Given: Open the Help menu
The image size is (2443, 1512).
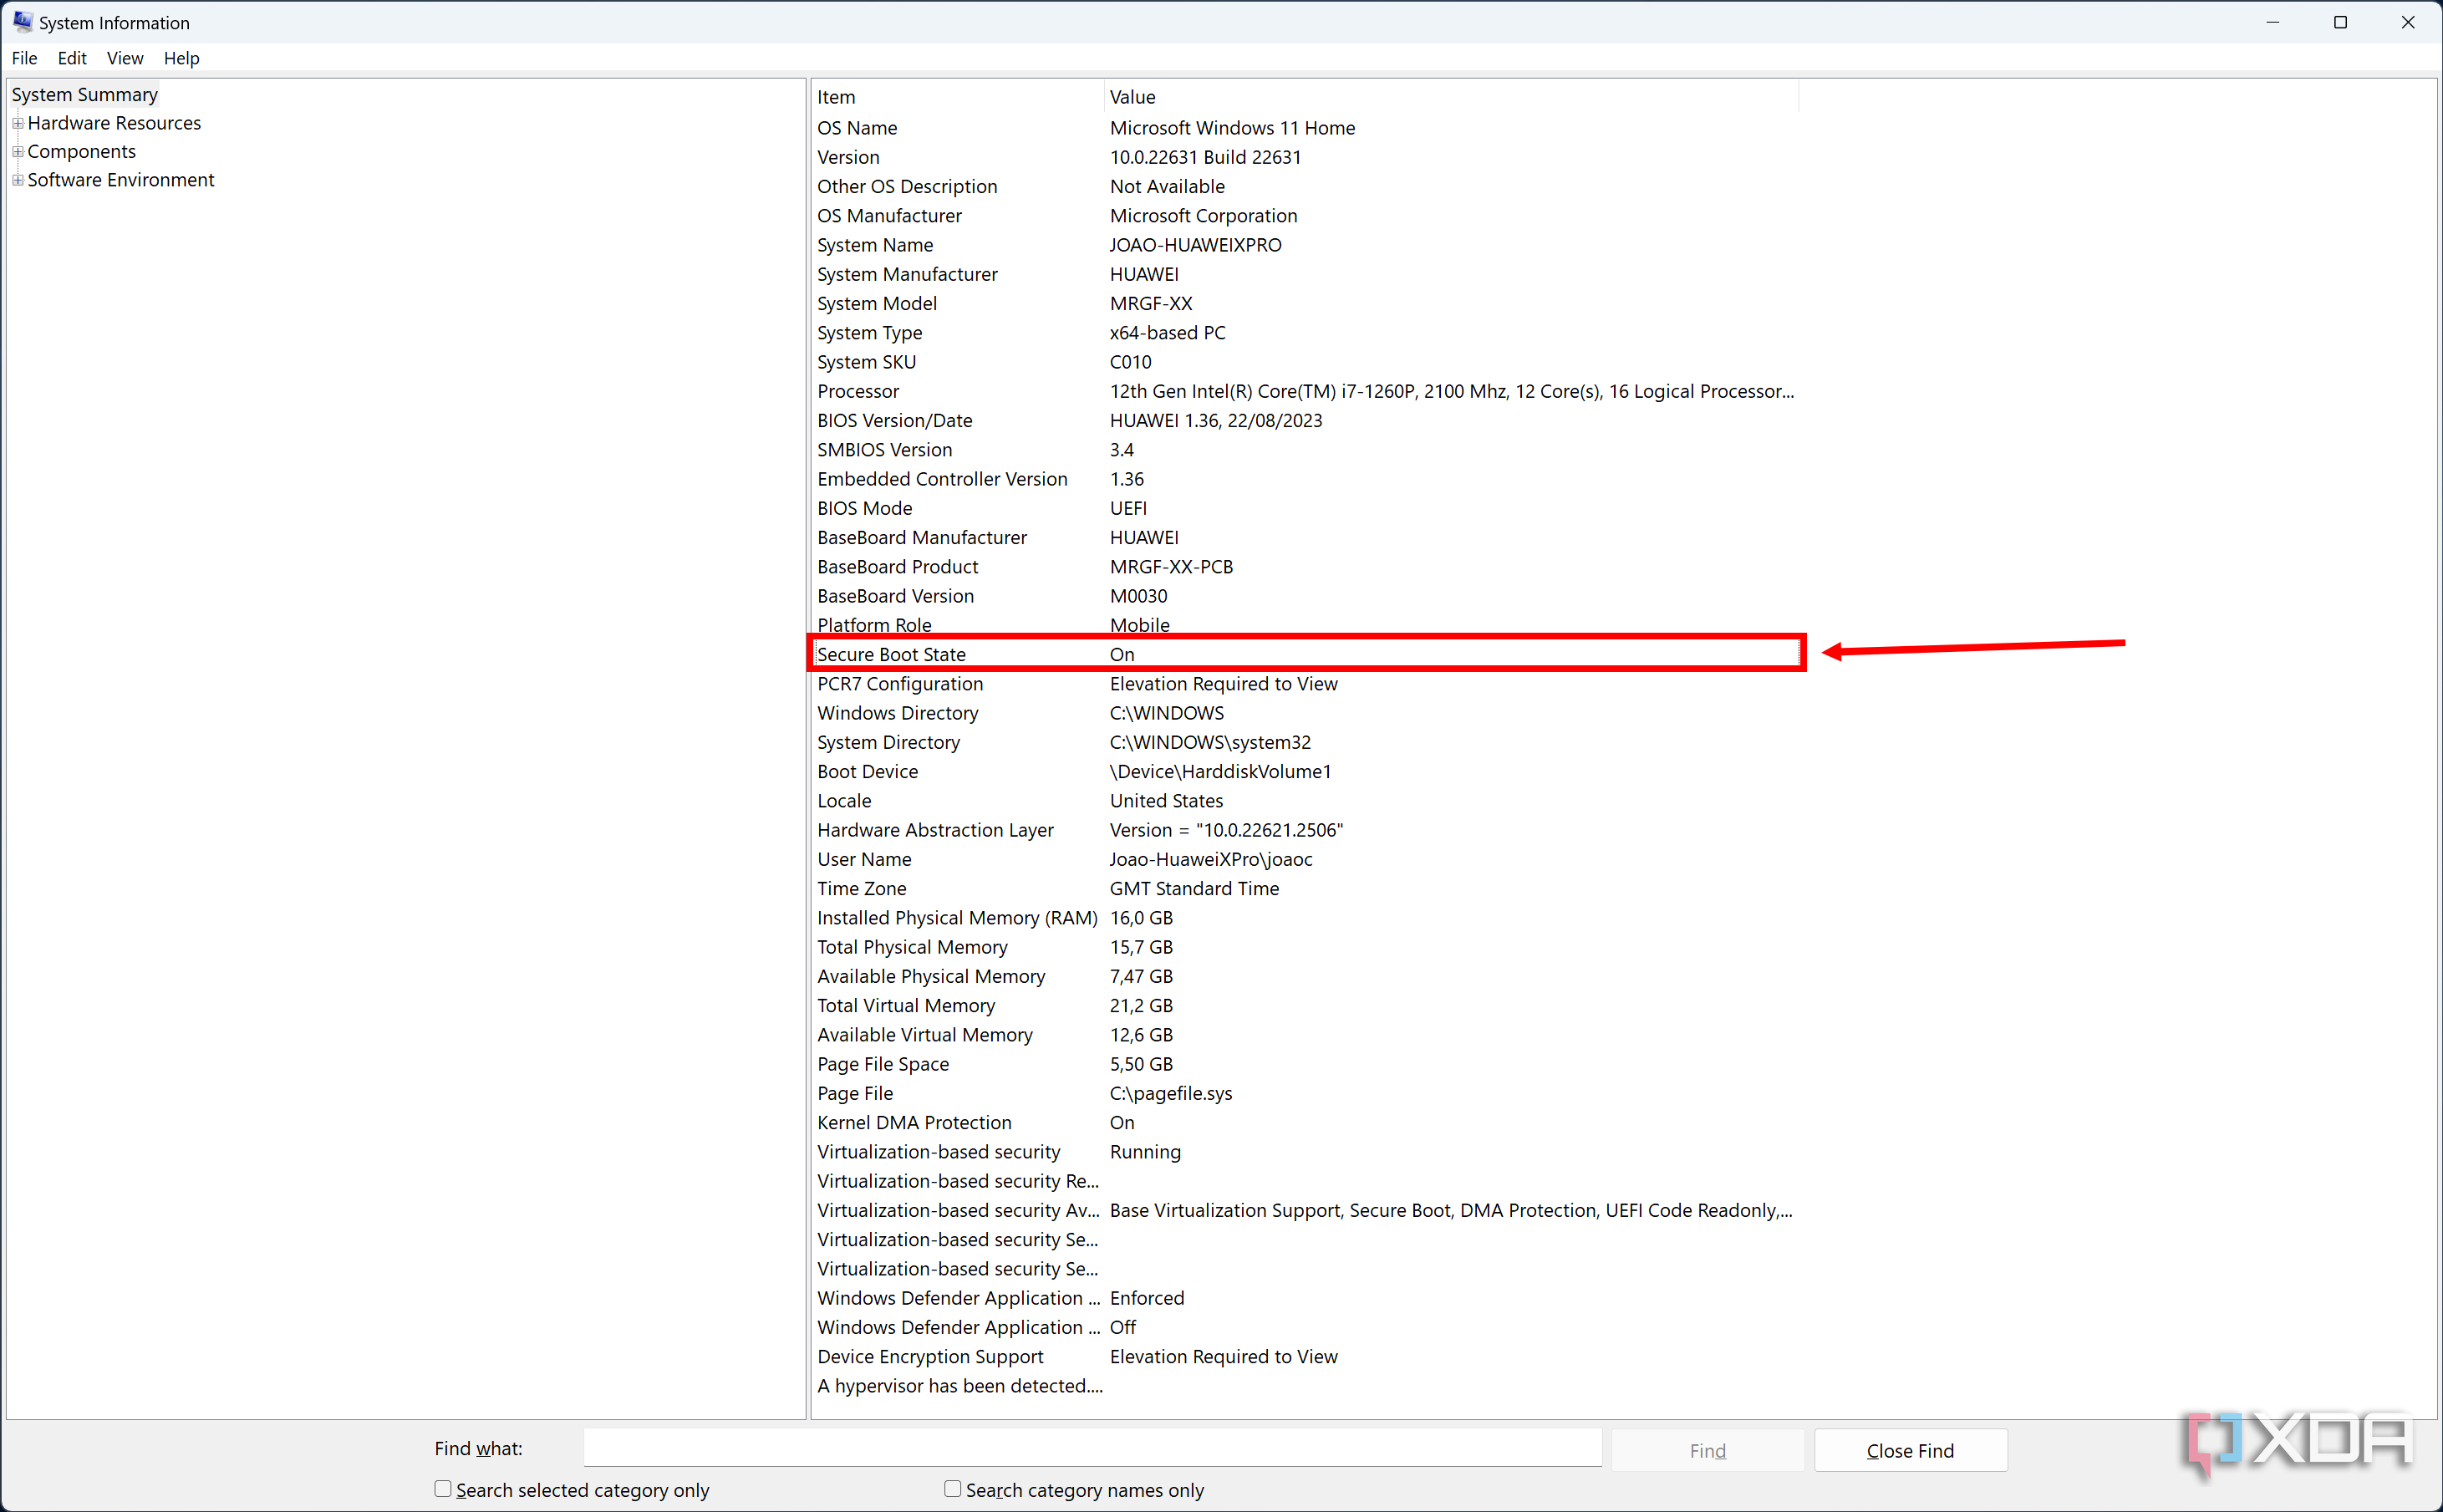Looking at the screenshot, I should pos(181,58).
